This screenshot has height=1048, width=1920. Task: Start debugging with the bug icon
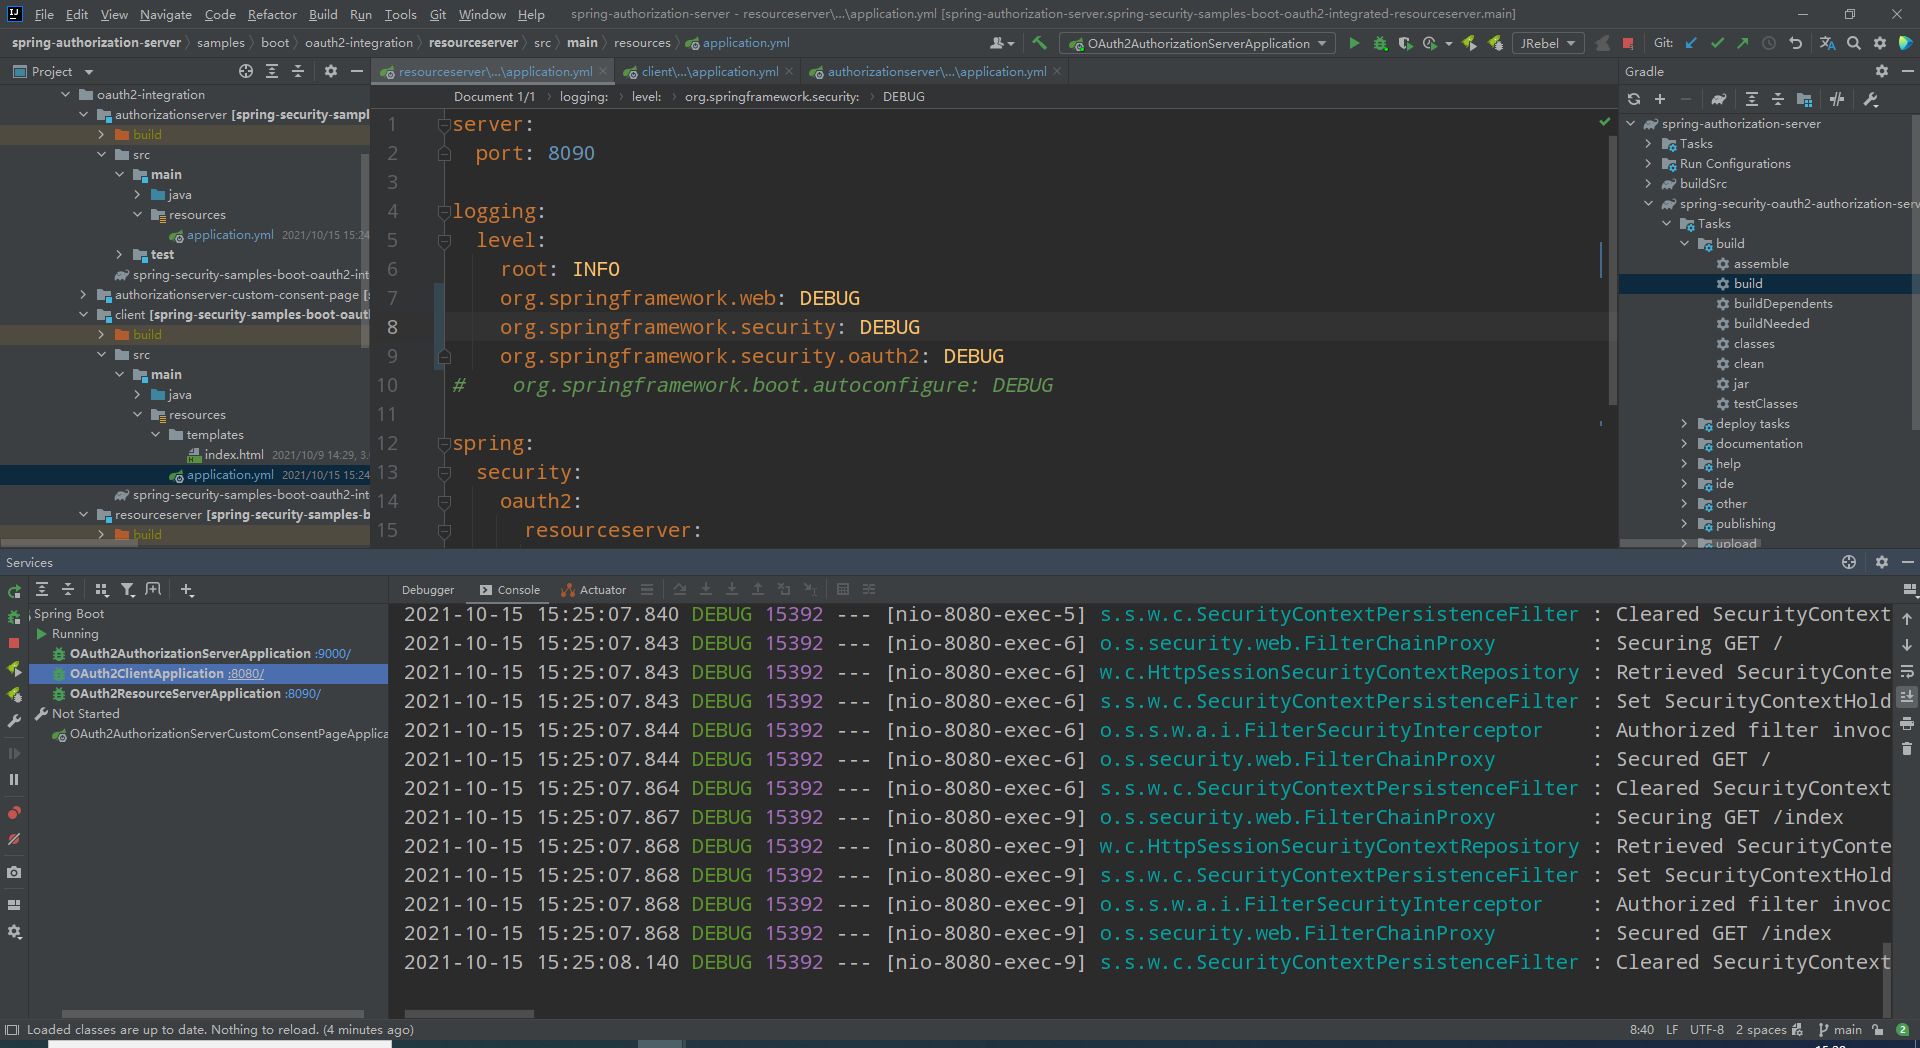click(1380, 43)
